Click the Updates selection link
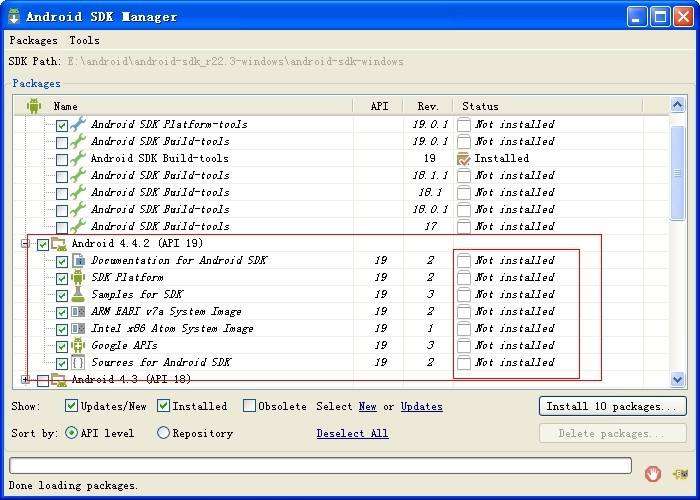700x500 pixels. (x=421, y=406)
